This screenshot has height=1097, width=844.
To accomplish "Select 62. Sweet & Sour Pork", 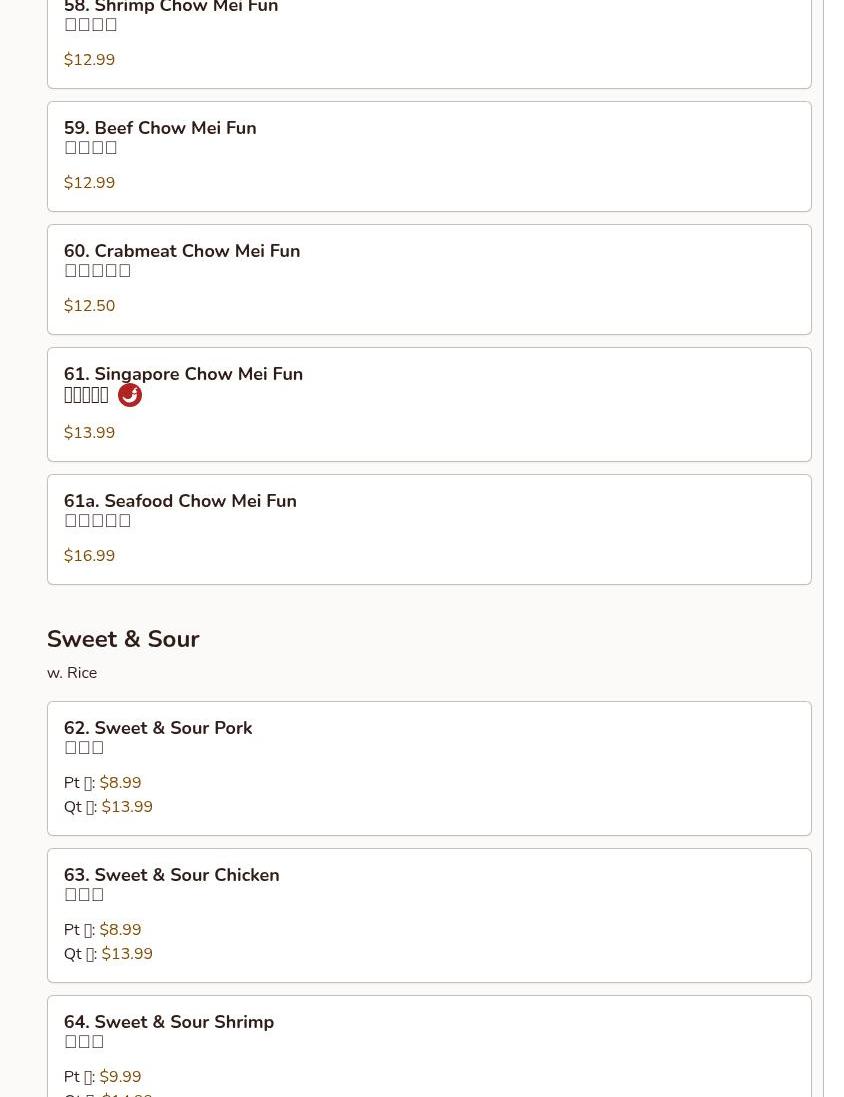I will click(x=158, y=728).
